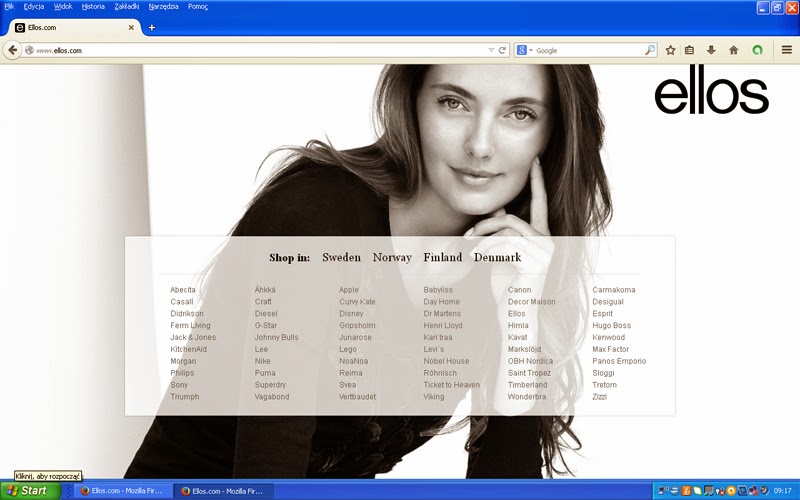Viewport: 800px width, 500px height.
Task: Reload the page with the refresh icon
Action: [503, 50]
